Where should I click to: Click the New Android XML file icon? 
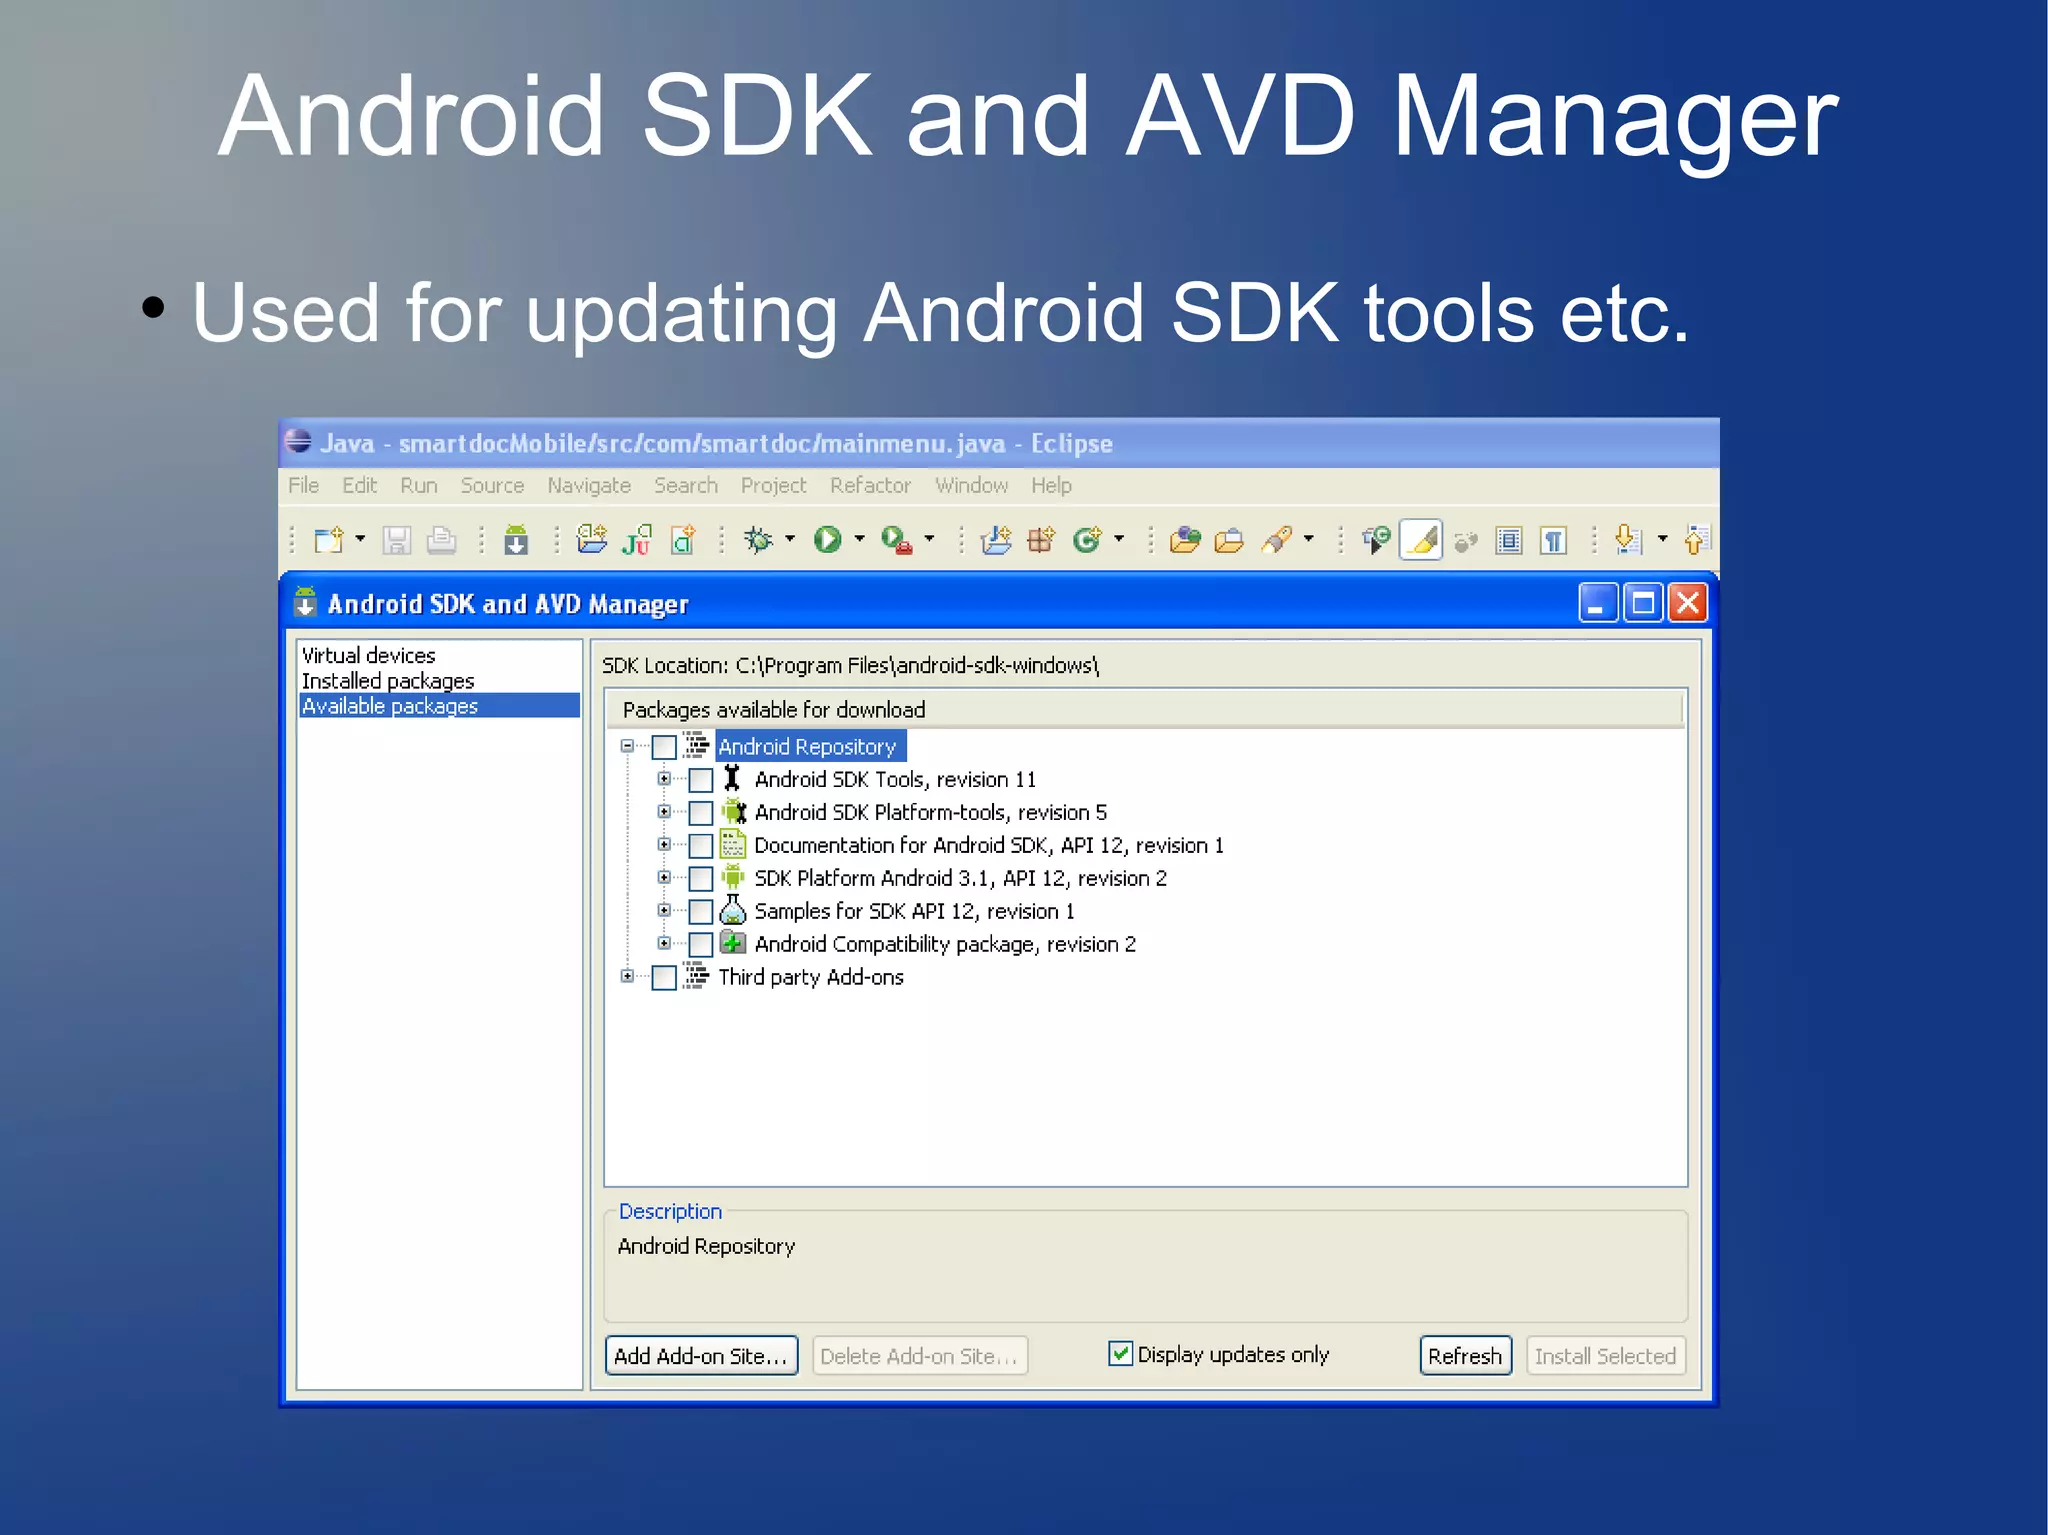coord(683,541)
